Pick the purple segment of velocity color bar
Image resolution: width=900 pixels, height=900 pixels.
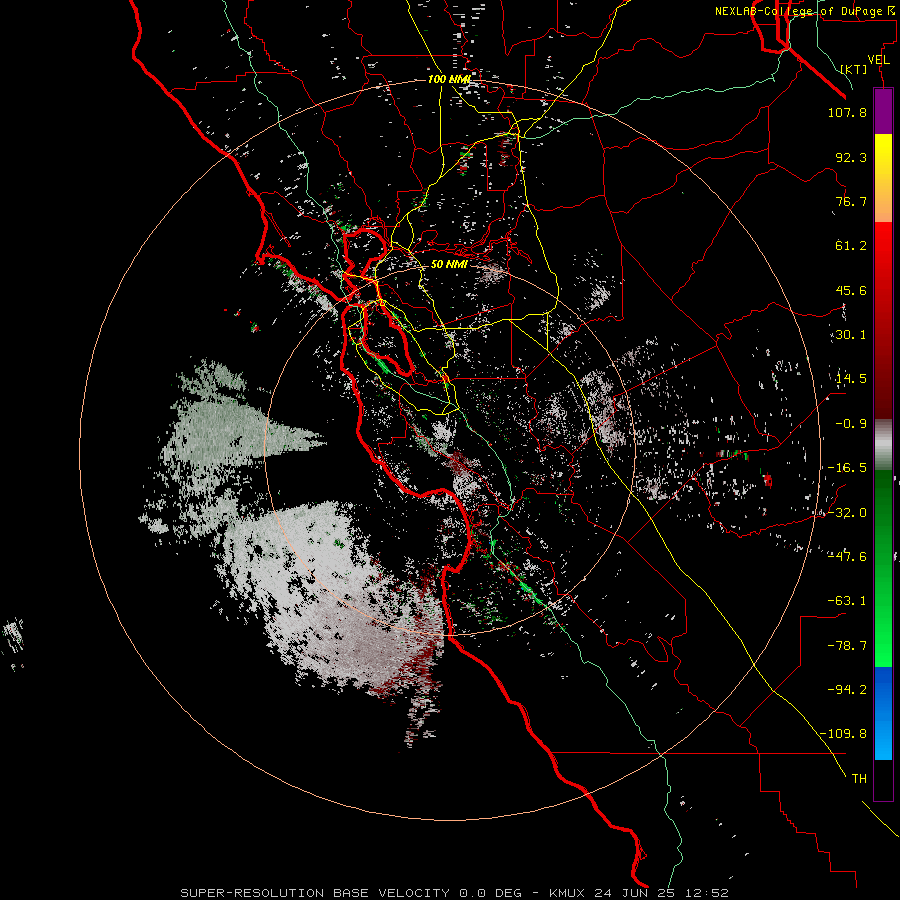click(x=883, y=112)
